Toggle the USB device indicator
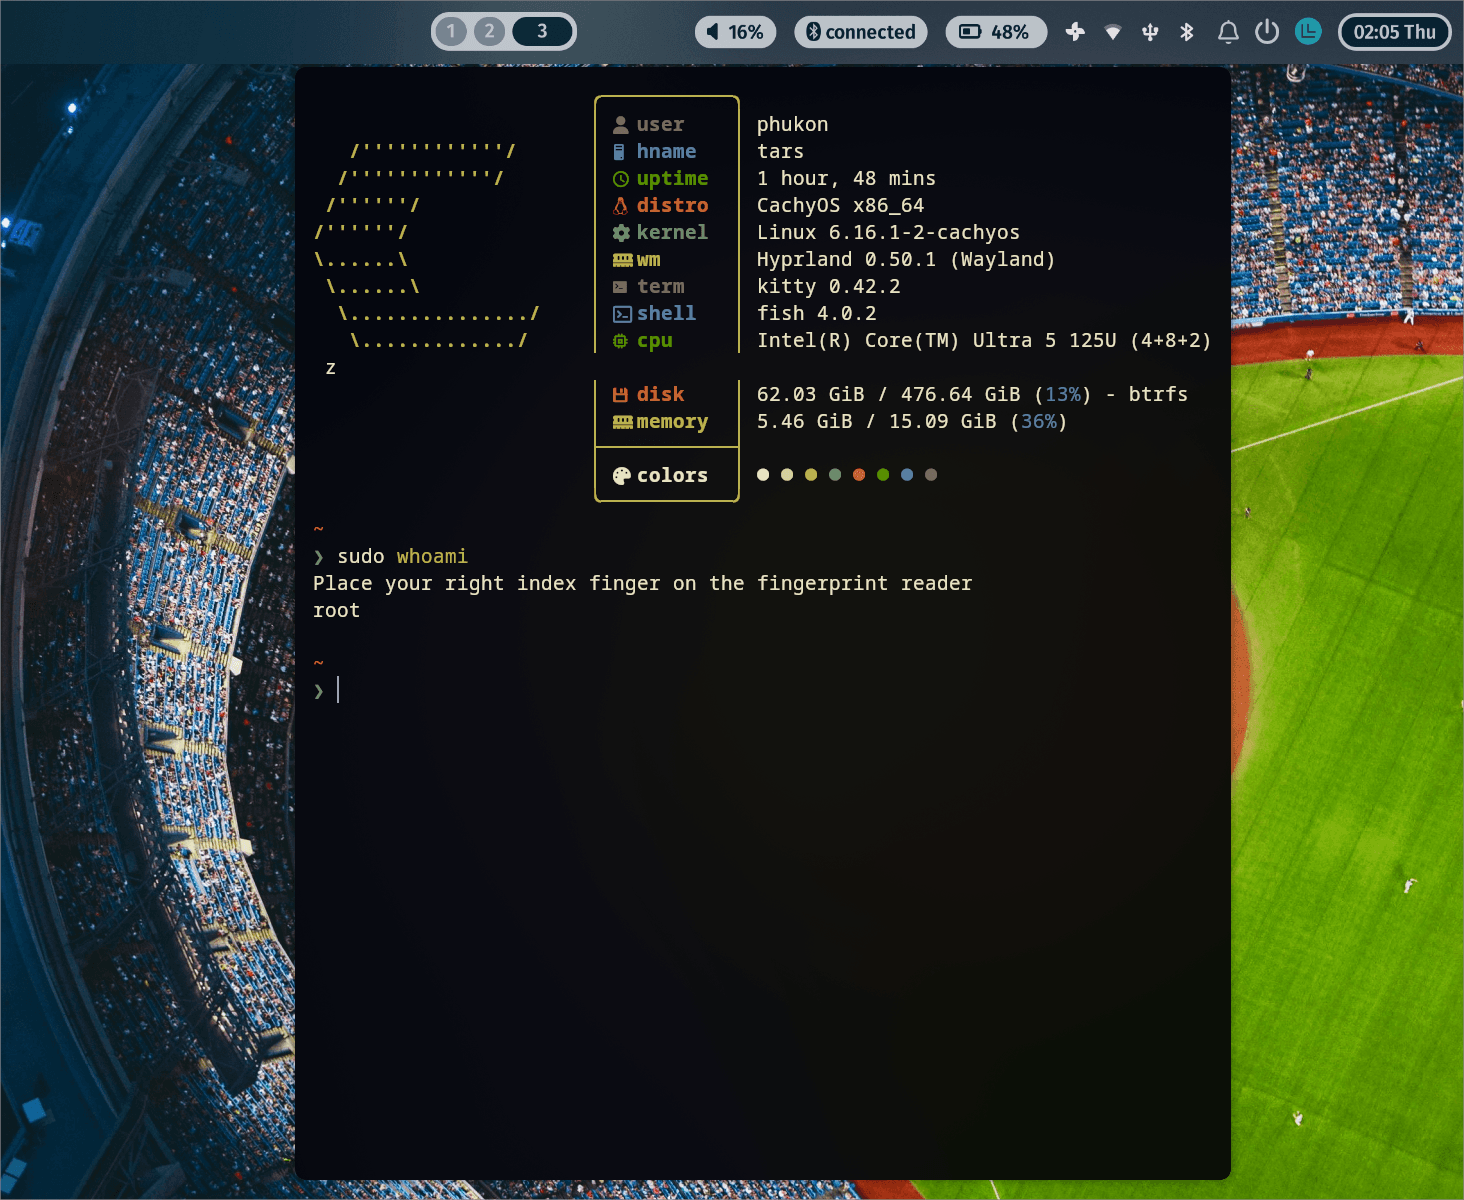 click(x=1150, y=31)
